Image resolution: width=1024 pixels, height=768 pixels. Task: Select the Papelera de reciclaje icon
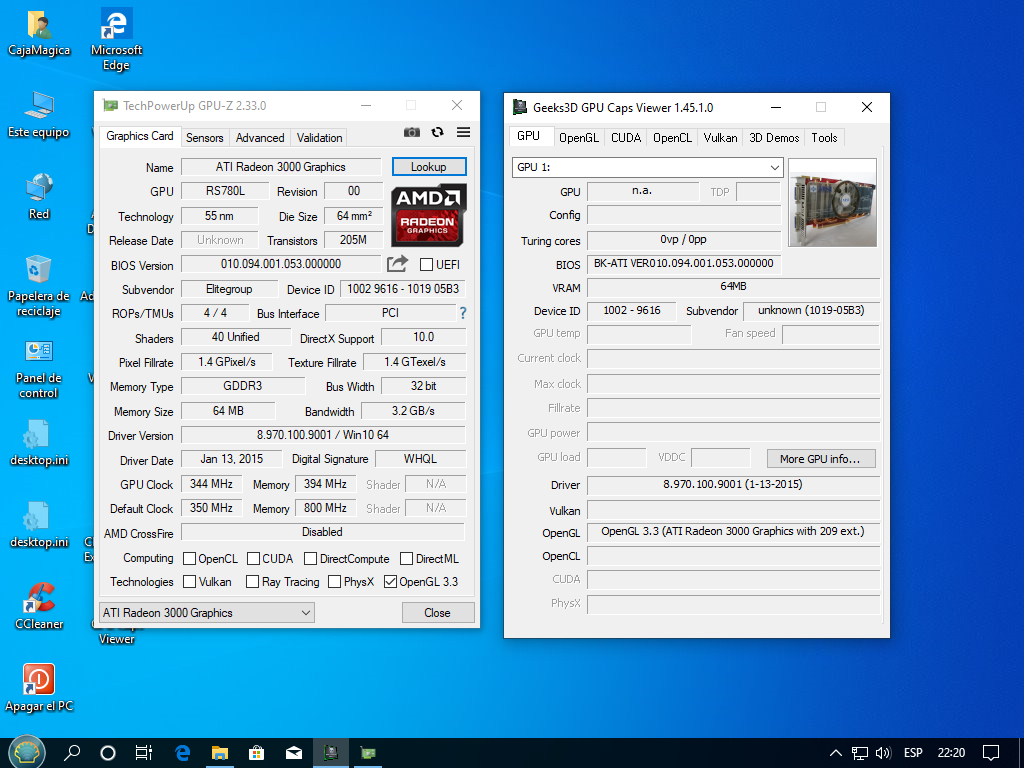coord(39,287)
